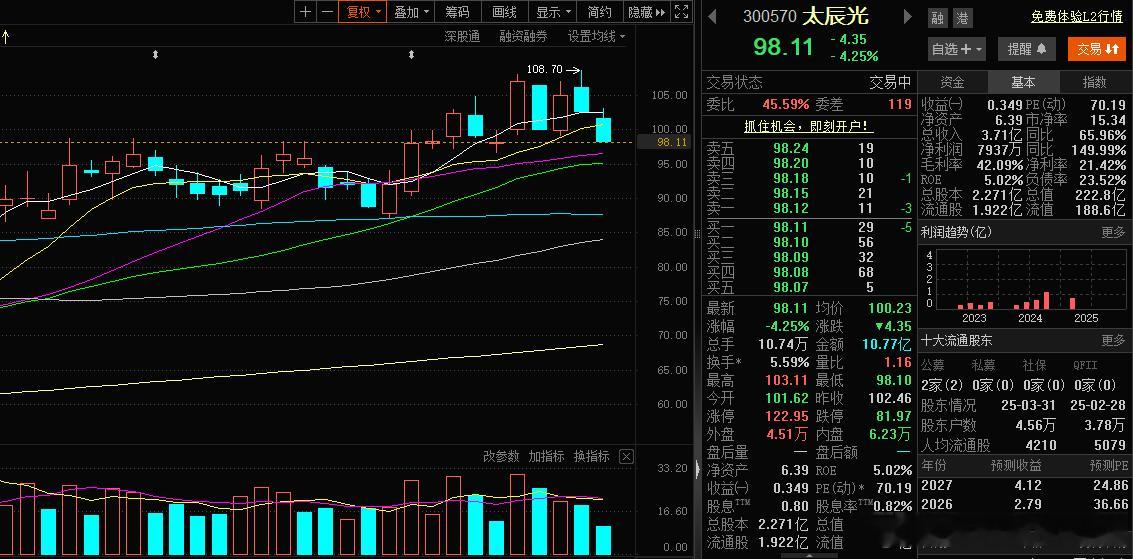Screen dimensions: 1133x559
Task: Click the 2026 forecast row
Action: tap(1024, 504)
